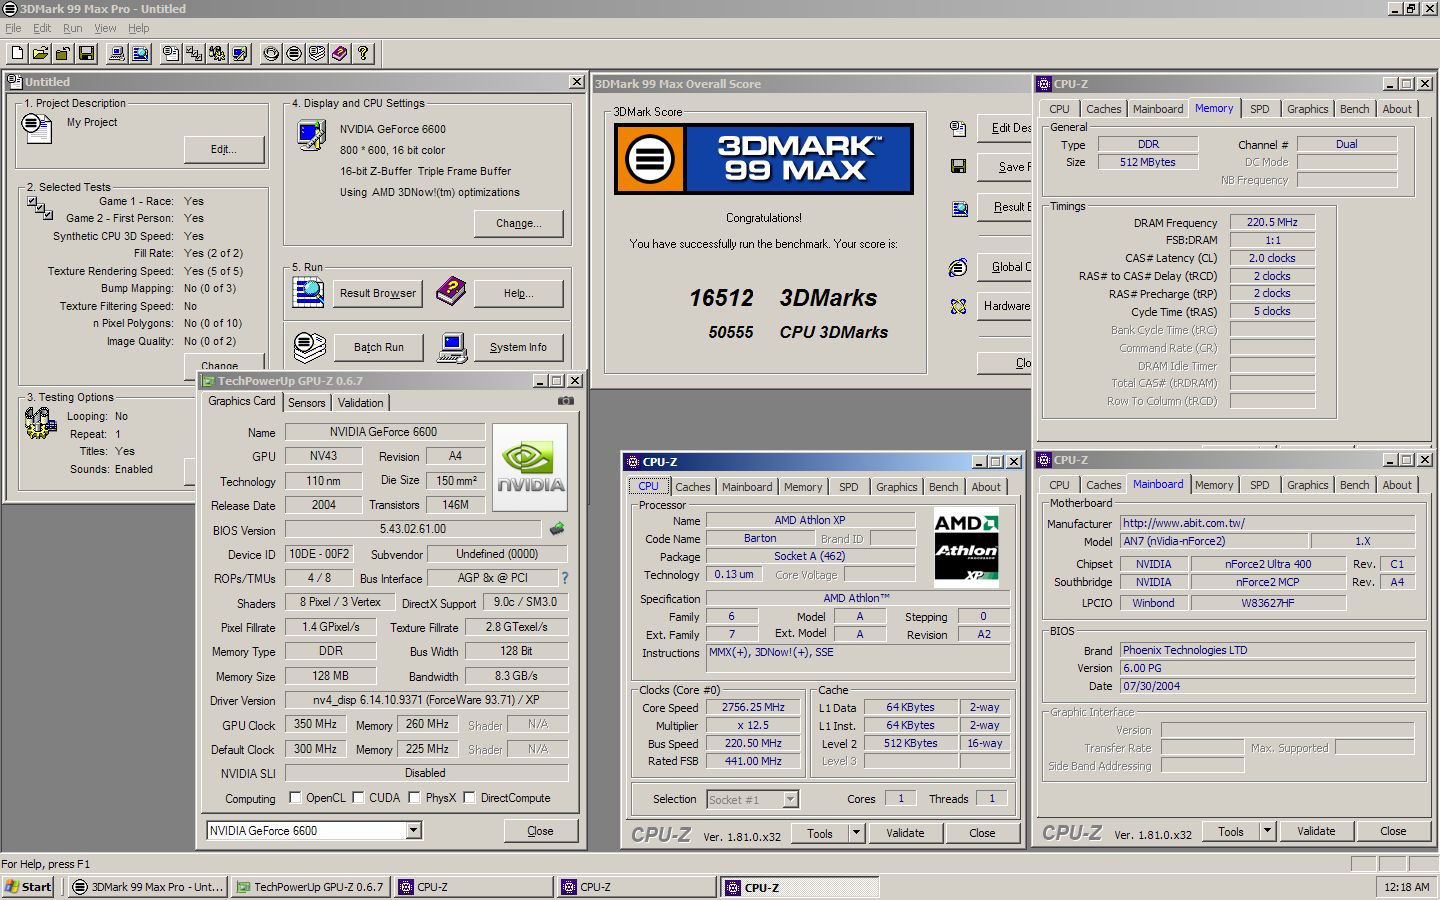This screenshot has height=900, width=1440.
Task: Expand the Tools arrow in the Mainboard window of CPU-Z
Action: click(1267, 831)
